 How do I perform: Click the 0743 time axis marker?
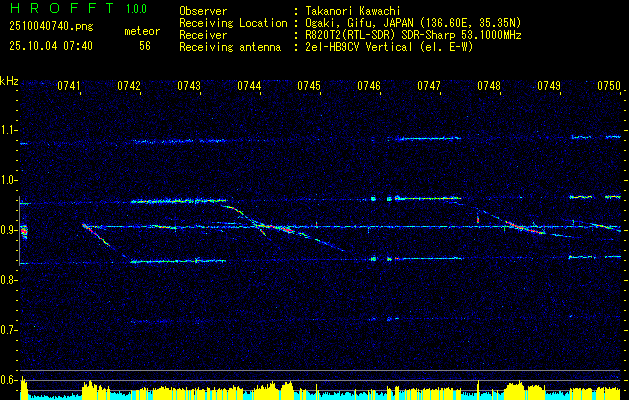click(189, 85)
